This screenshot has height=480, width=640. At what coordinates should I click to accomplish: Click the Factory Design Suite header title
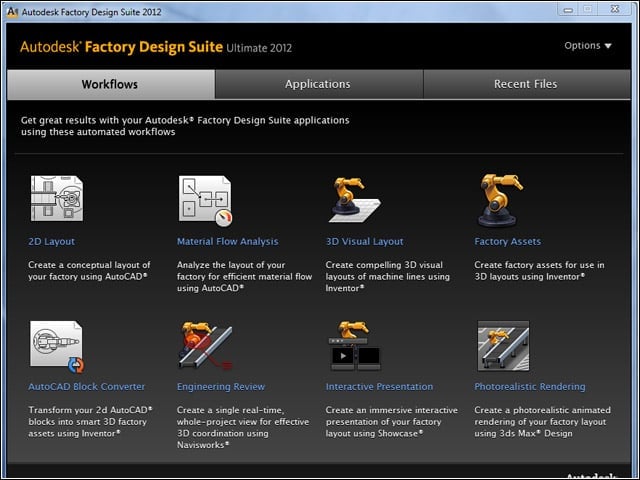point(156,47)
